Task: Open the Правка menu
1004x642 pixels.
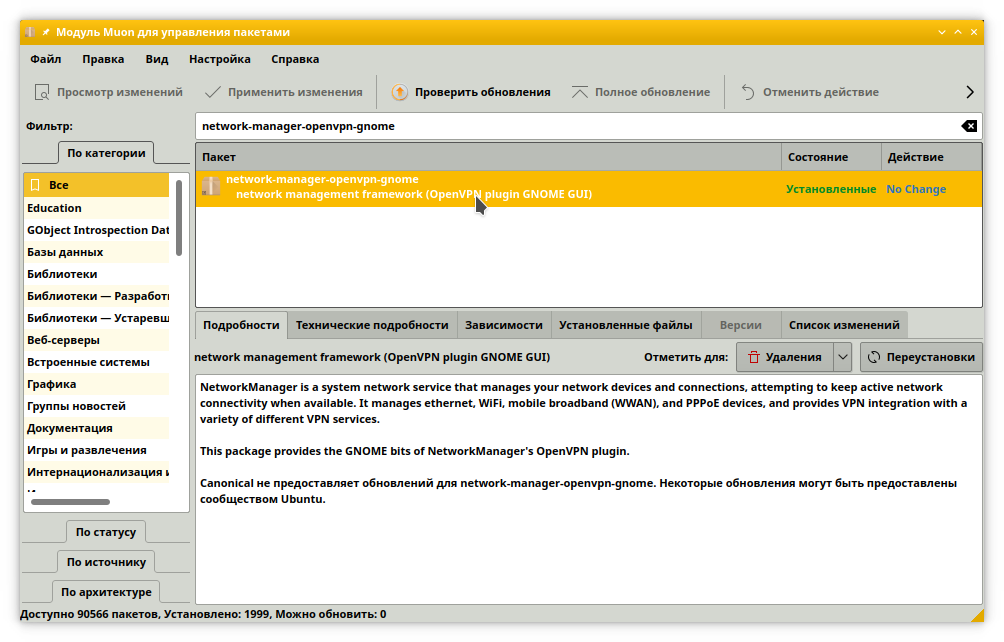Action: 103,59
